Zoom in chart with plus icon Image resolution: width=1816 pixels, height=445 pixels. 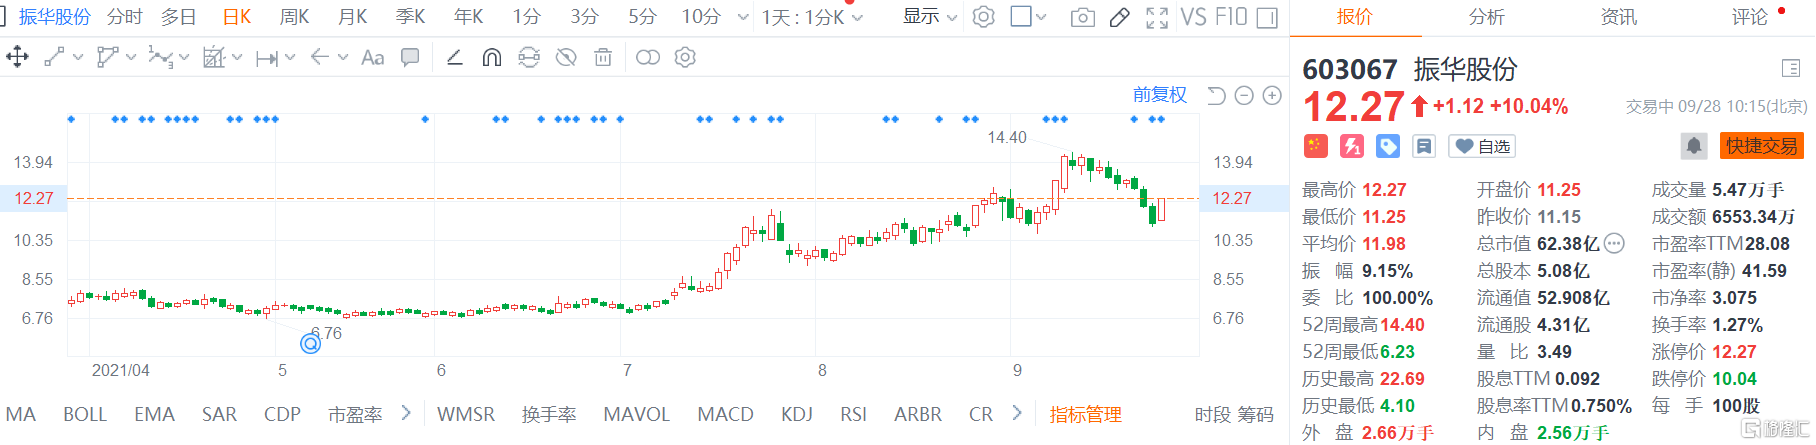point(1272,96)
